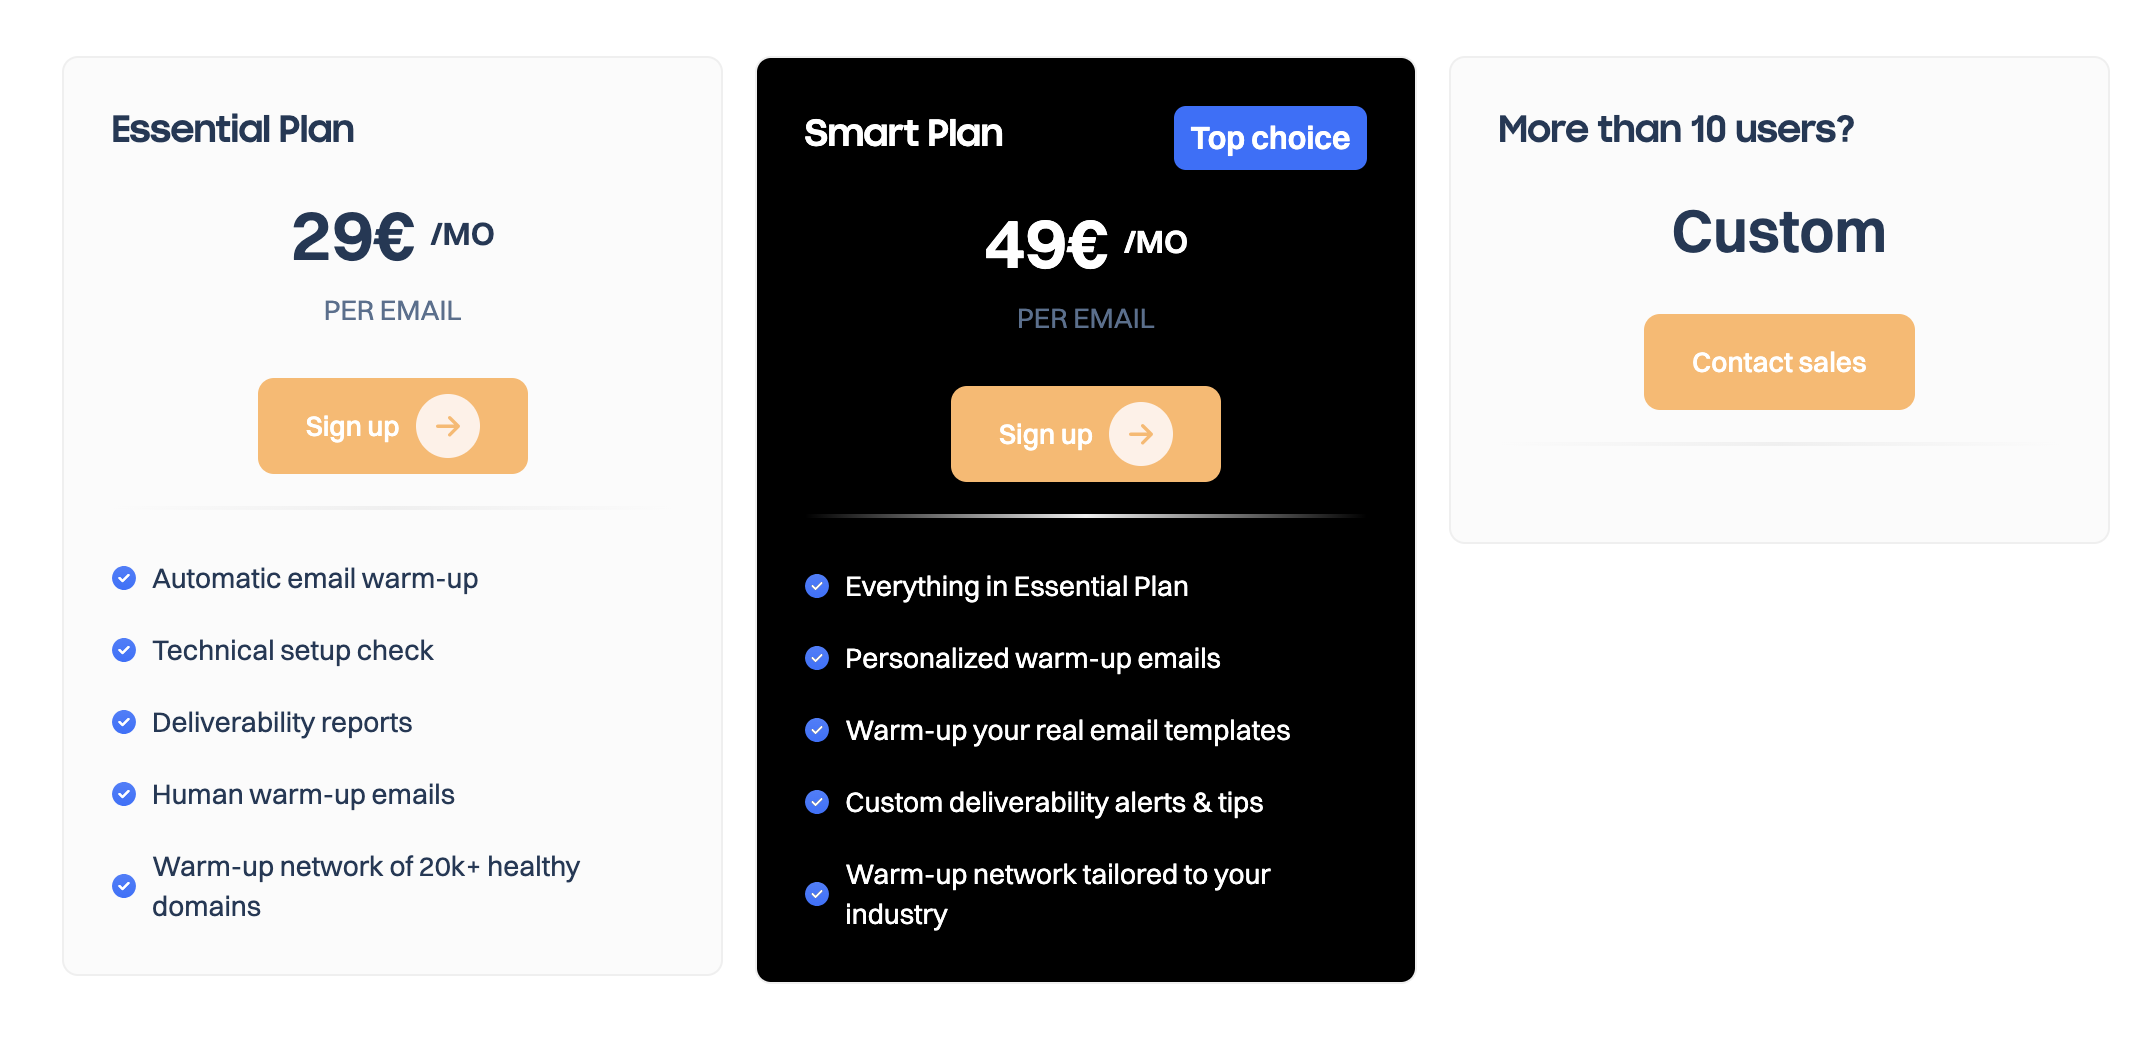
Task: Click checkmark beside Warm-up your real email templates
Action: click(x=817, y=730)
